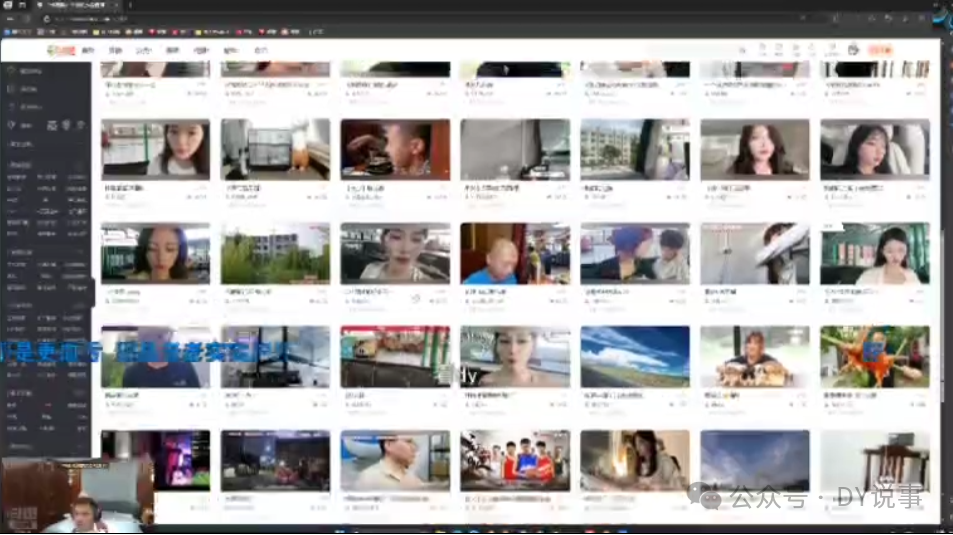Open the stream showing a pet cage

tap(275, 150)
